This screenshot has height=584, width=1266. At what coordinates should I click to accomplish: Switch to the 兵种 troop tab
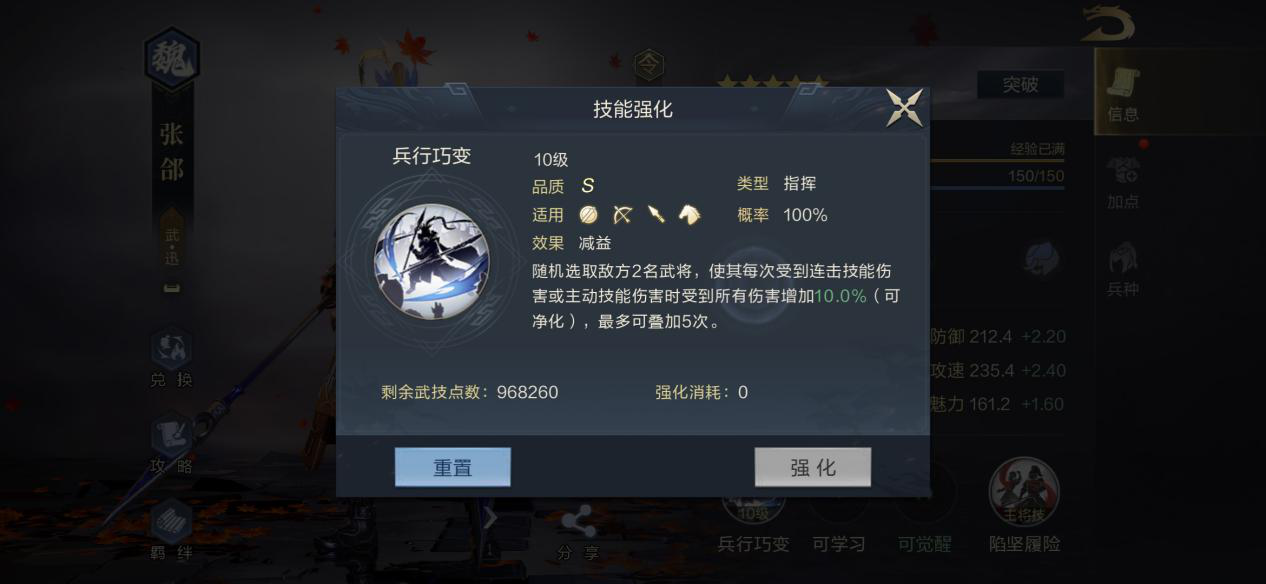(x=1123, y=270)
